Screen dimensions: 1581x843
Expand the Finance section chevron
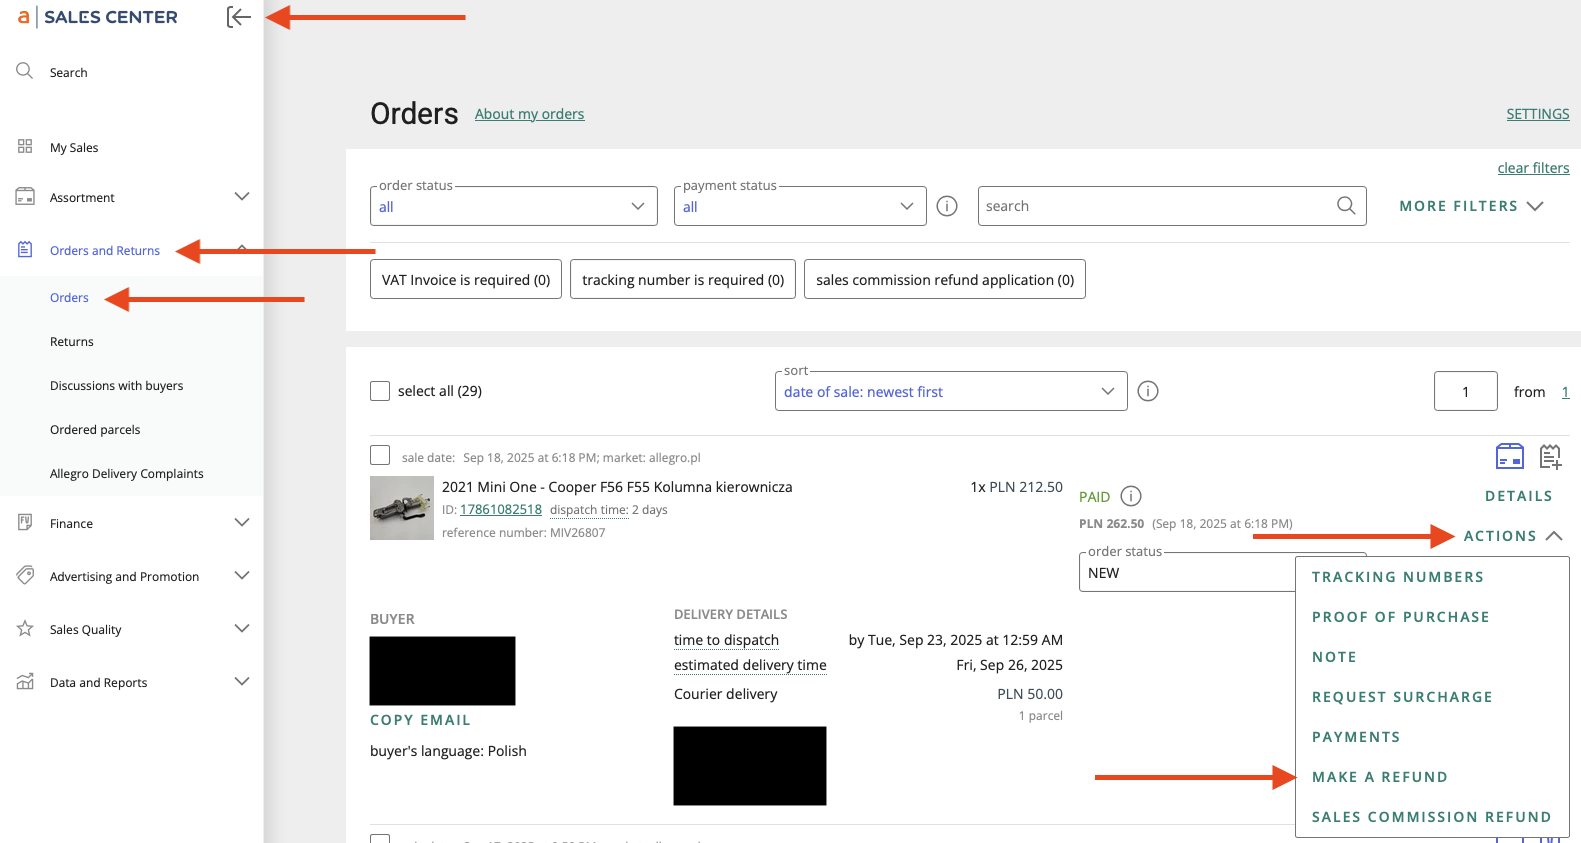(242, 522)
